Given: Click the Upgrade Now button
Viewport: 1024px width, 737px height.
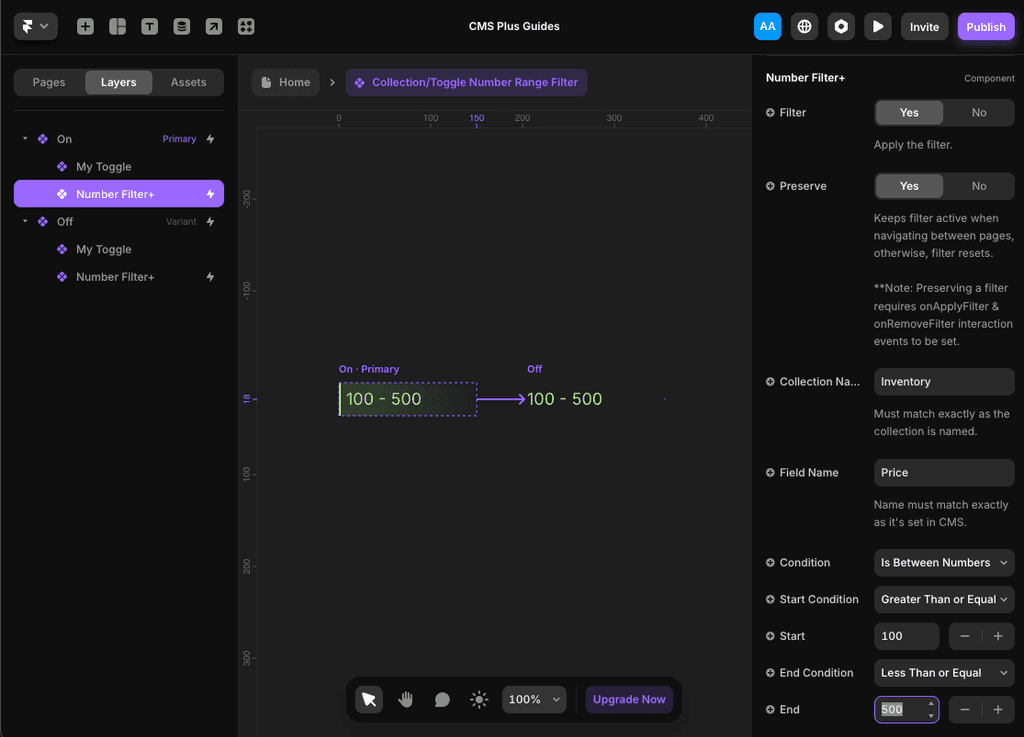Looking at the screenshot, I should [x=629, y=699].
